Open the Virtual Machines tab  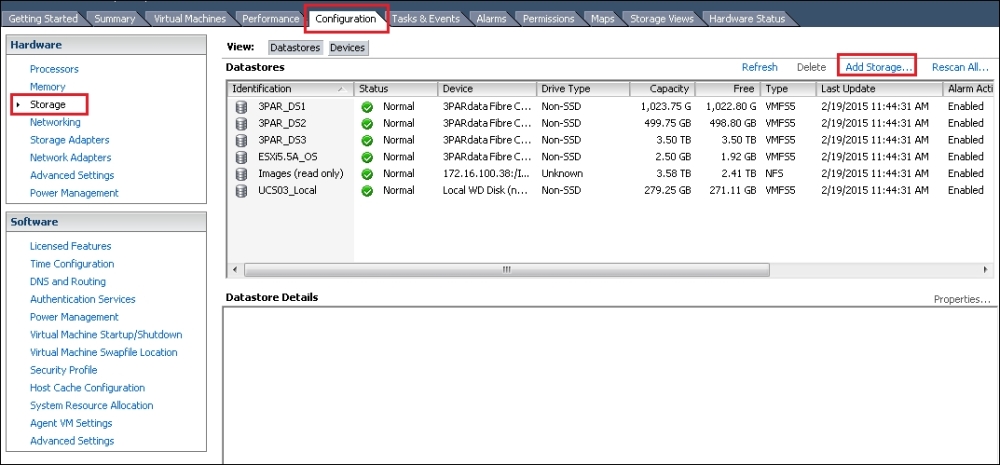(x=189, y=19)
